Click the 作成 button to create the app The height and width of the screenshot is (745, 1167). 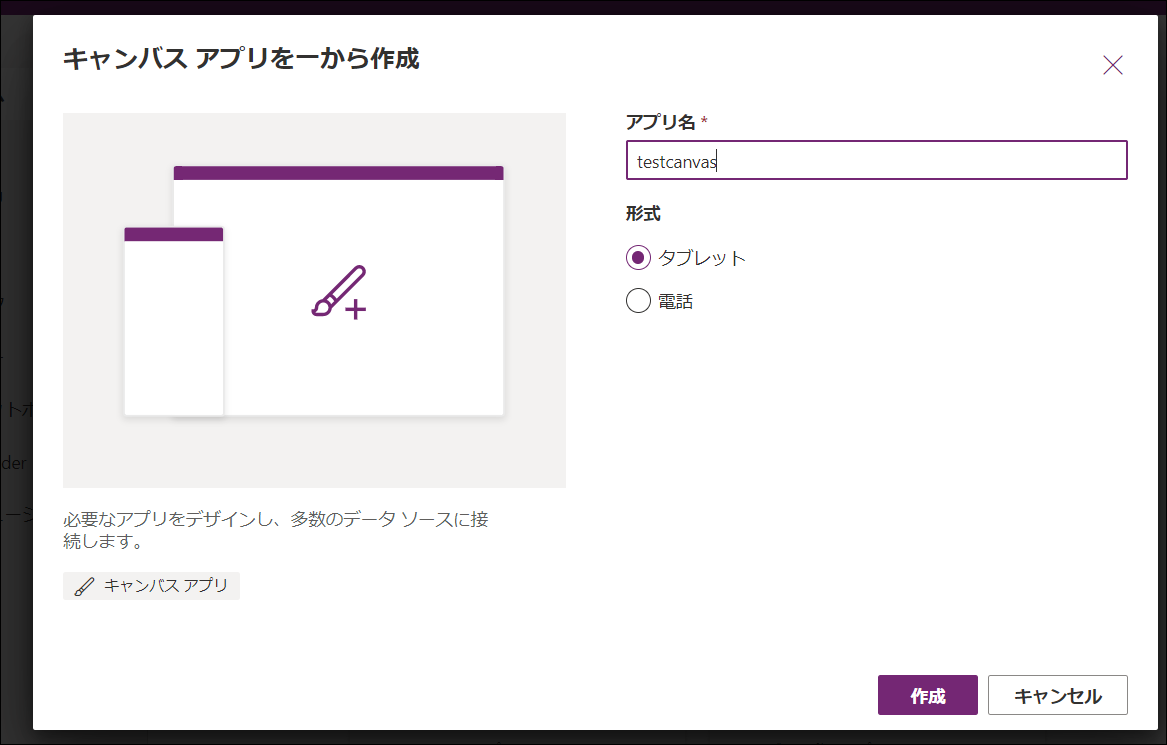[927, 695]
